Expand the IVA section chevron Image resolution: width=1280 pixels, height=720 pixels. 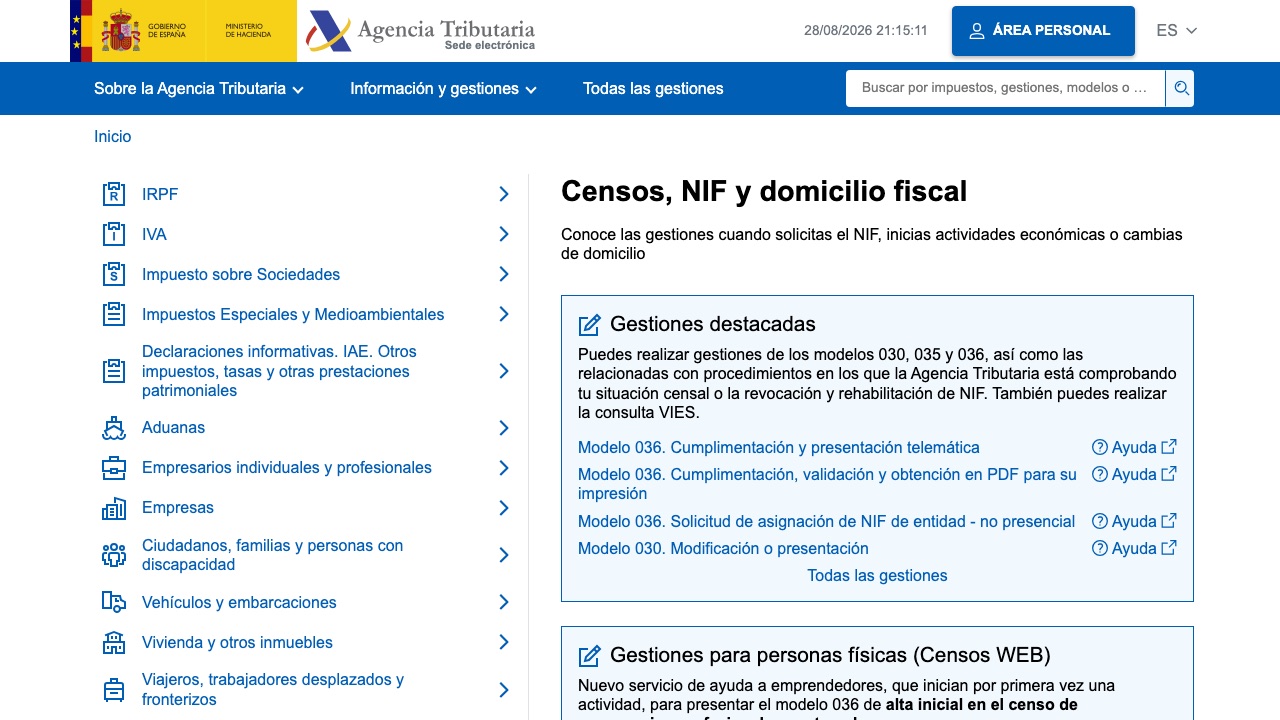504,234
